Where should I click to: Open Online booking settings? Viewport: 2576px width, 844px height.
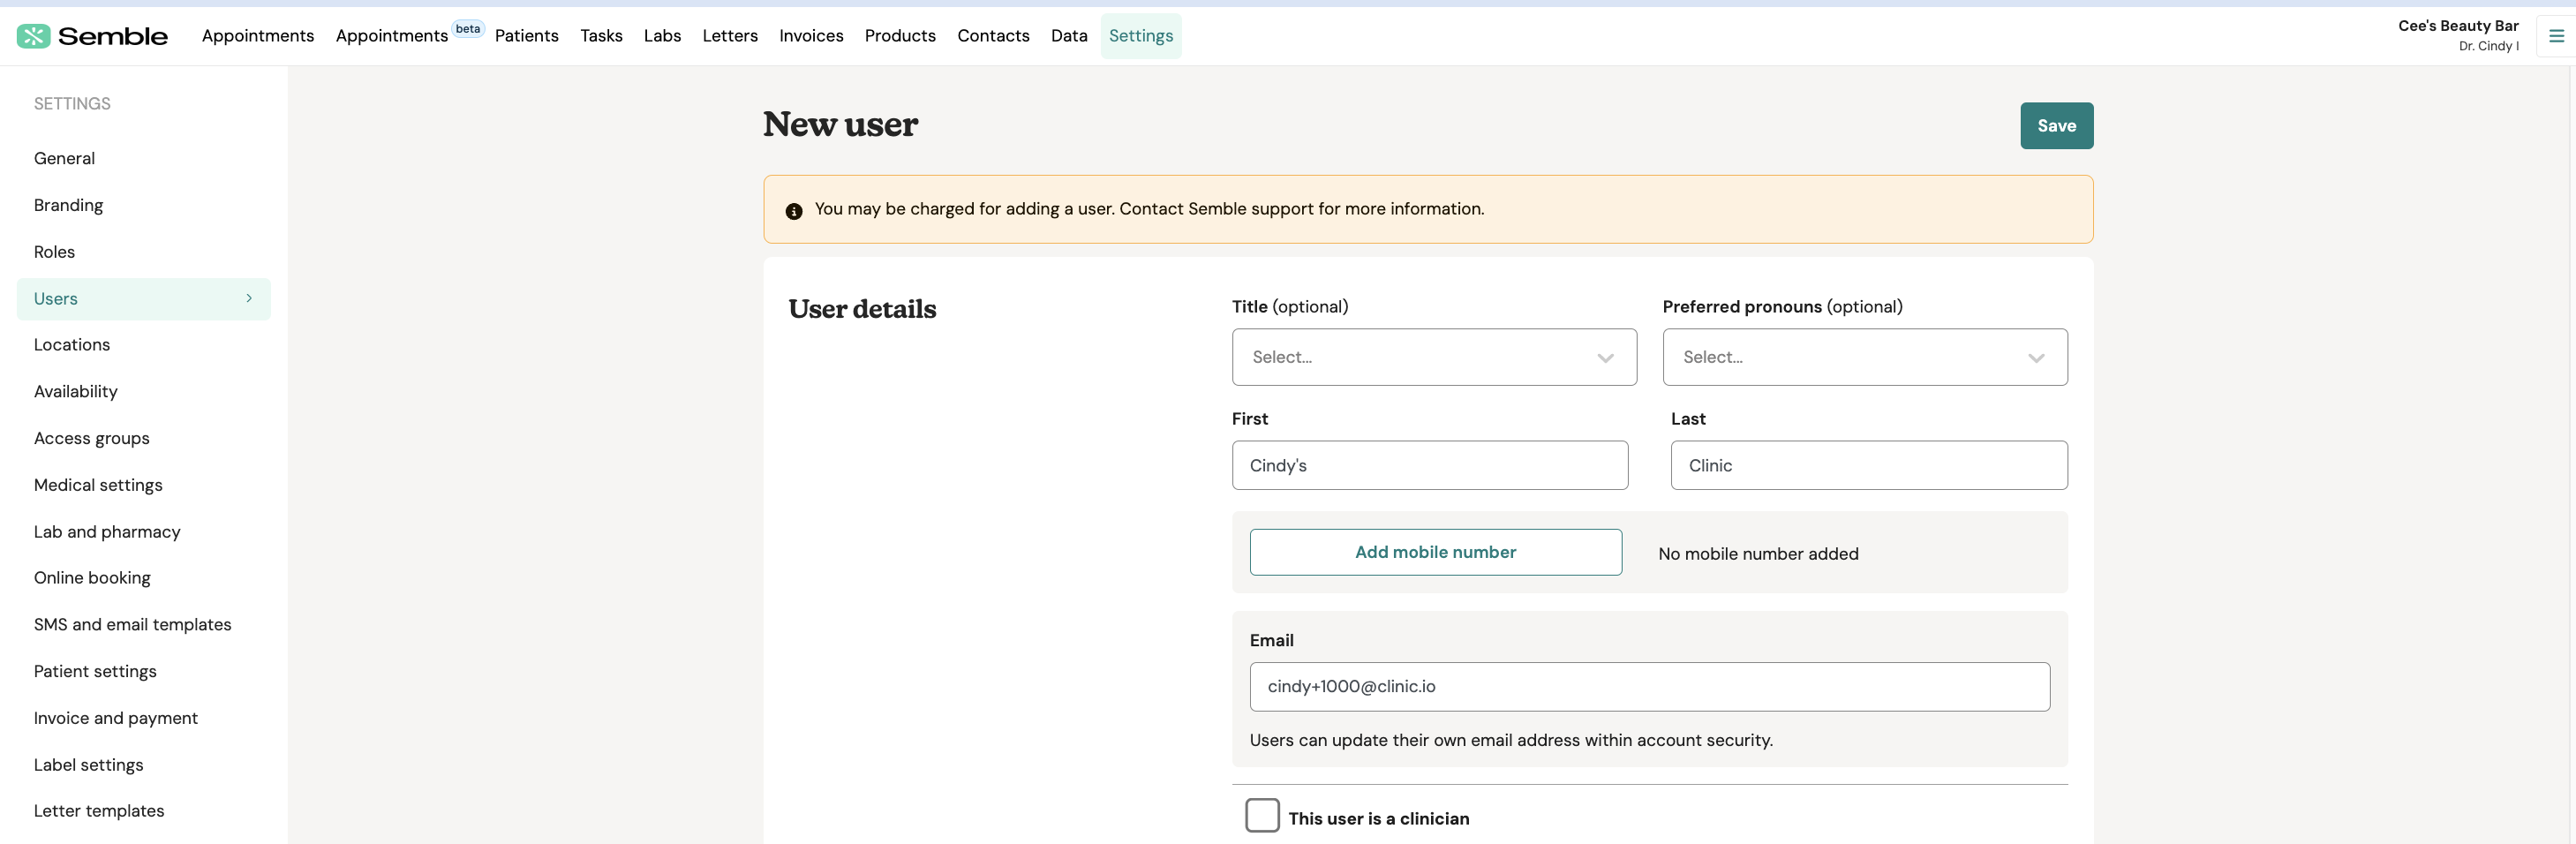point(92,578)
